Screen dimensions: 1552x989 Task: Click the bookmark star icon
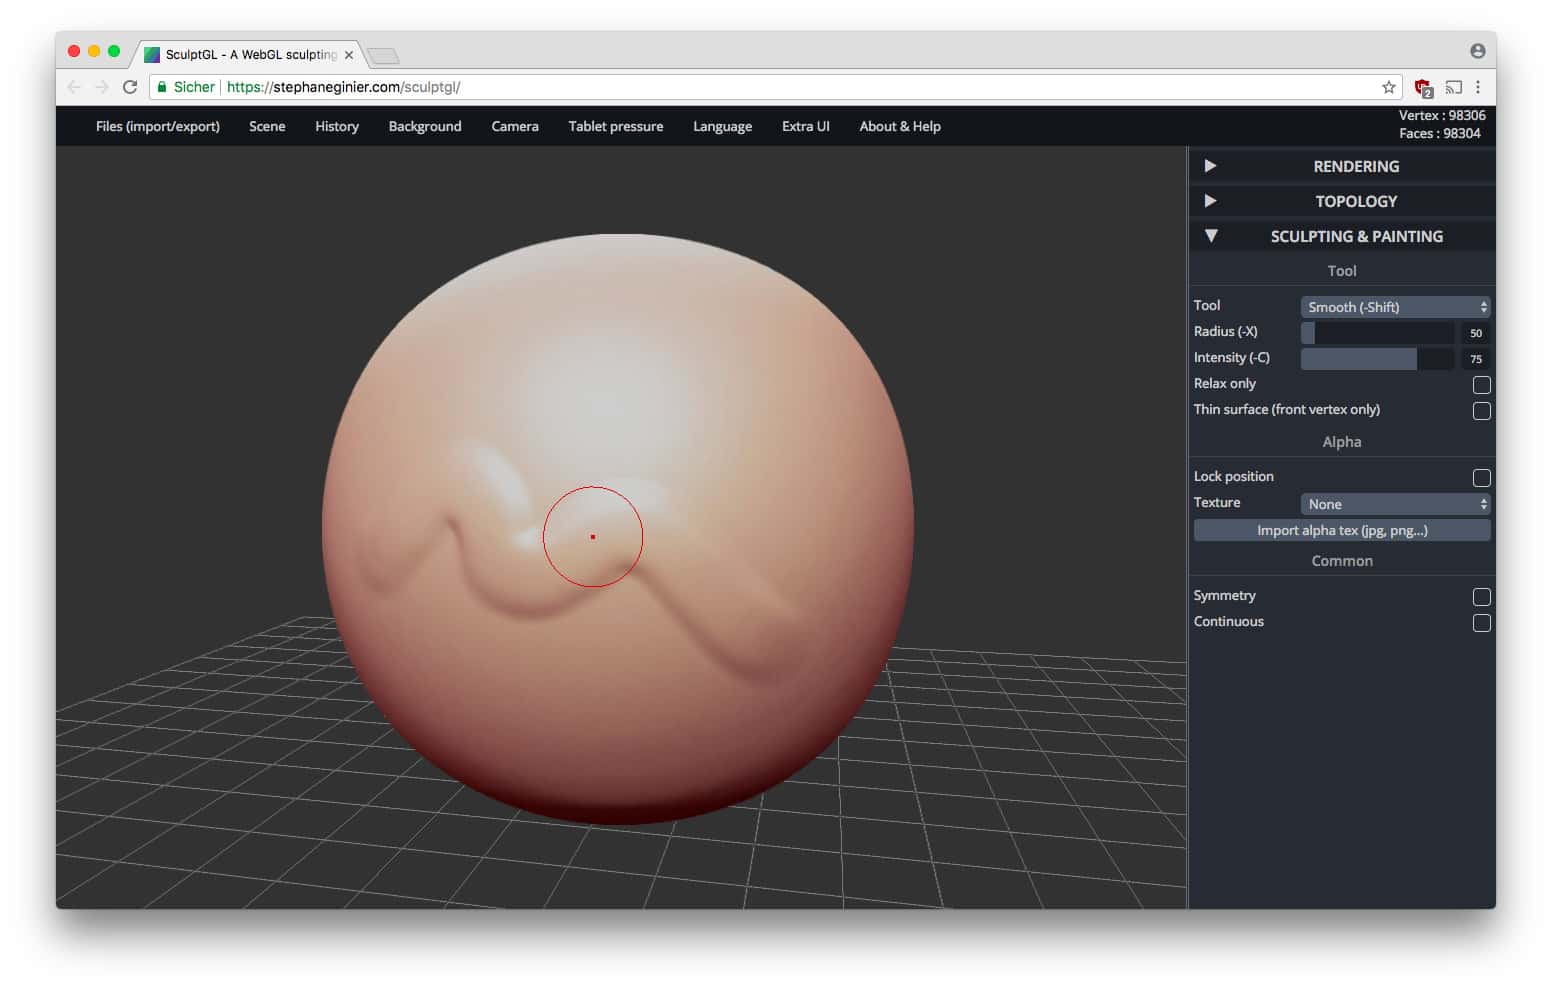1388,87
